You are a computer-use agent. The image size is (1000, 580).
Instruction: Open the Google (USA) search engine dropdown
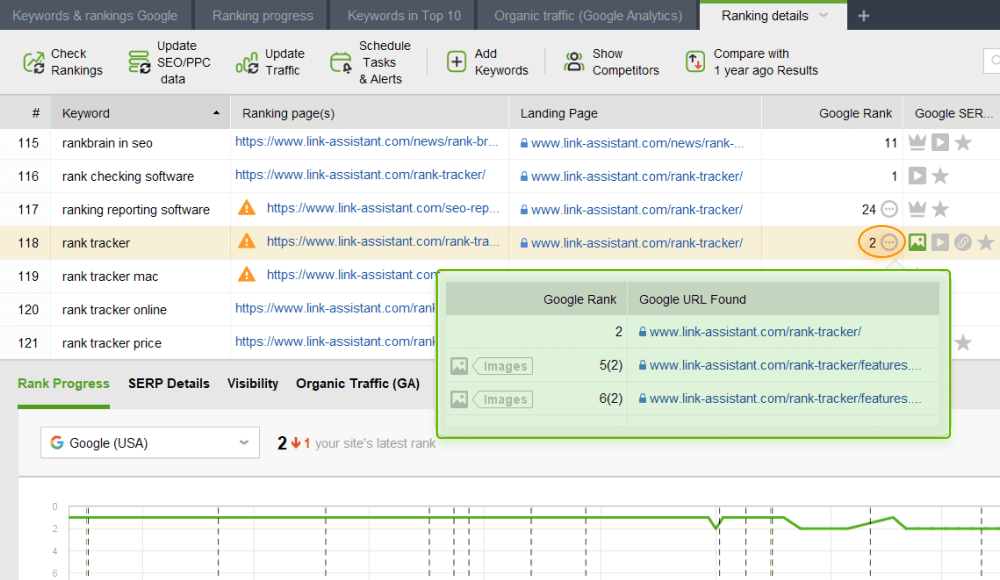150,443
